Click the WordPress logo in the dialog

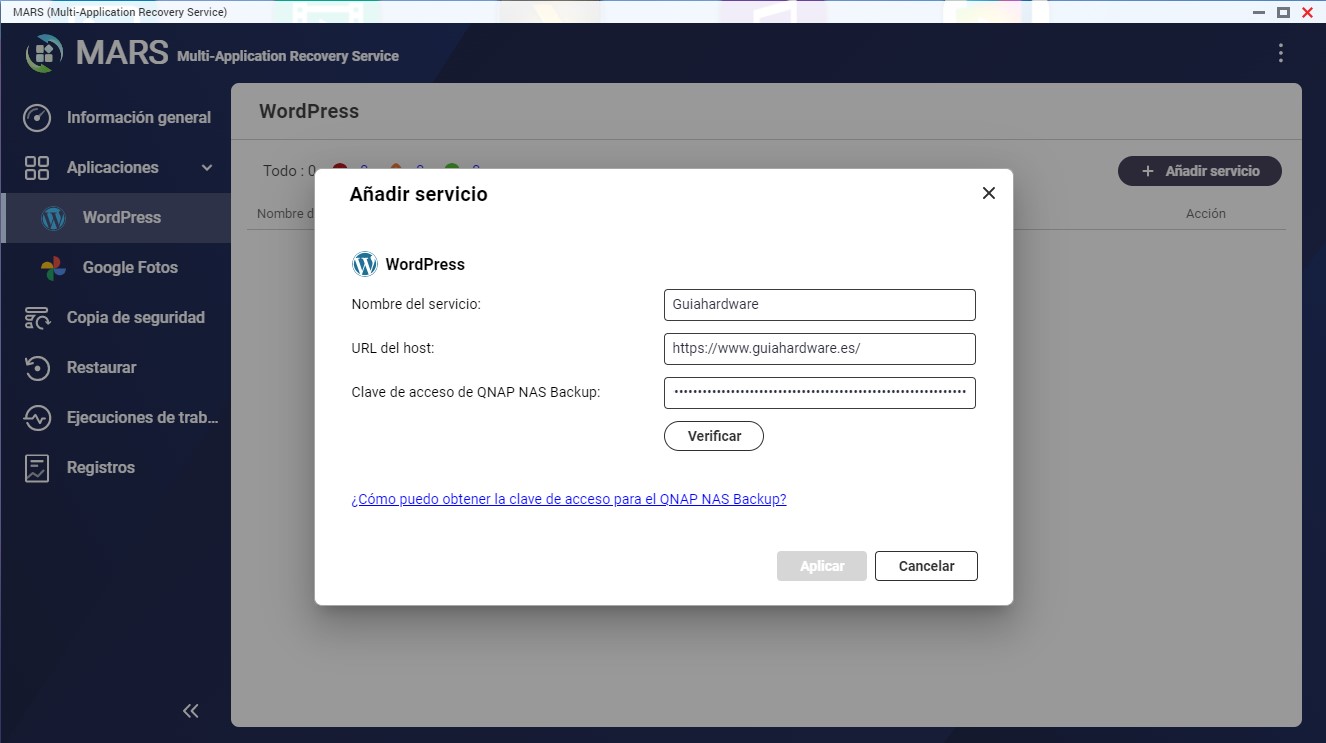365,264
